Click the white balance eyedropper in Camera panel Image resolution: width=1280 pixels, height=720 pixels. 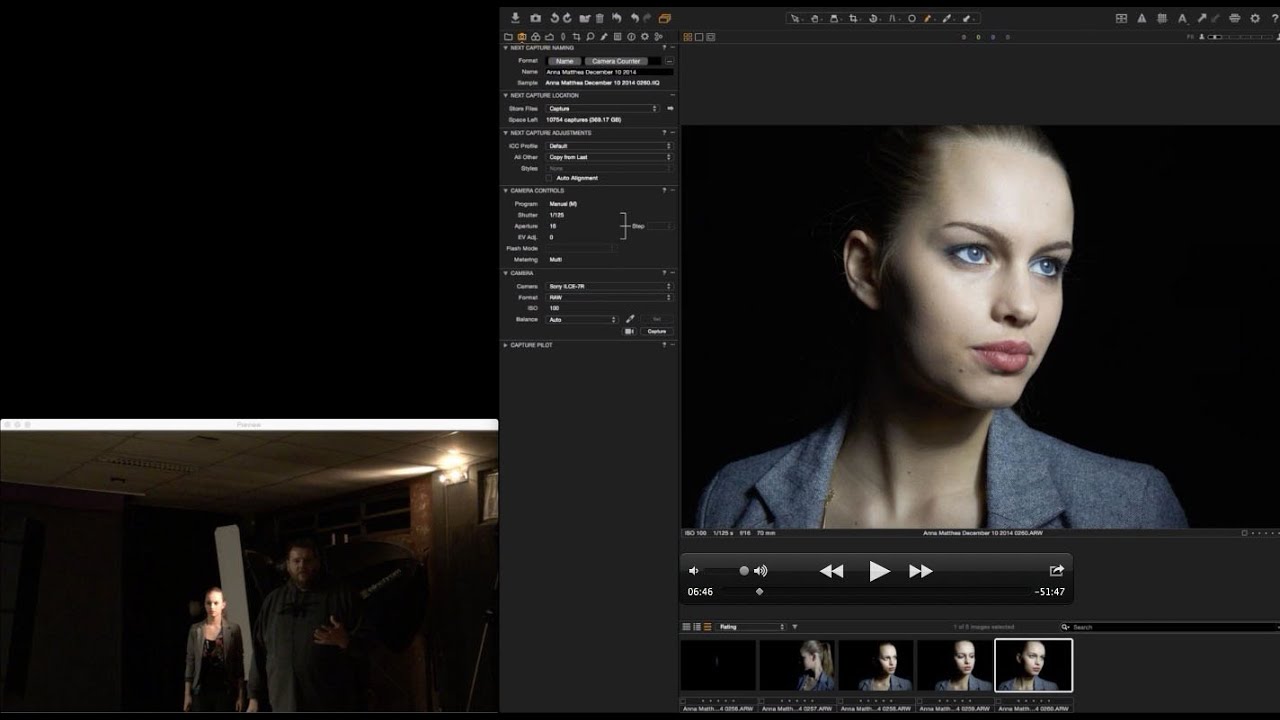click(630, 319)
